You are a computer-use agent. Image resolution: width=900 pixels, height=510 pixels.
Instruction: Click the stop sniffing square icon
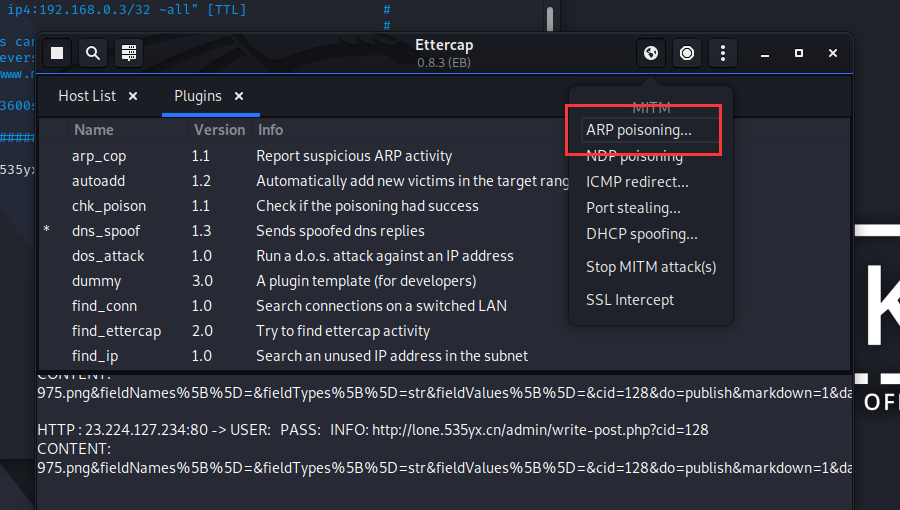(x=57, y=53)
